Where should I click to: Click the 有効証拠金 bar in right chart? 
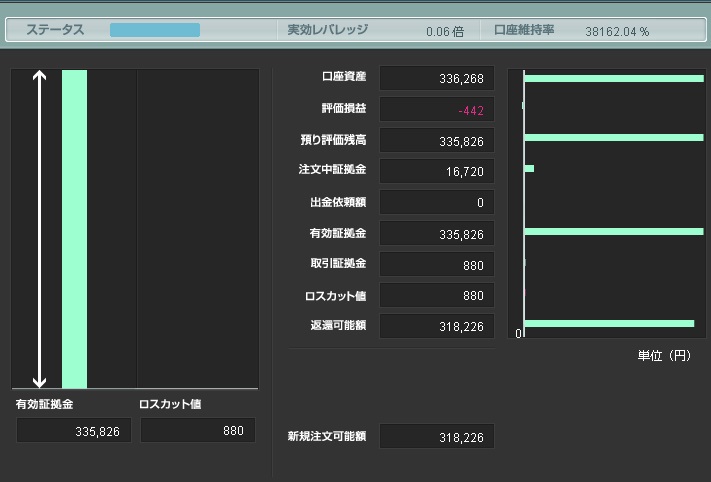[614, 232]
